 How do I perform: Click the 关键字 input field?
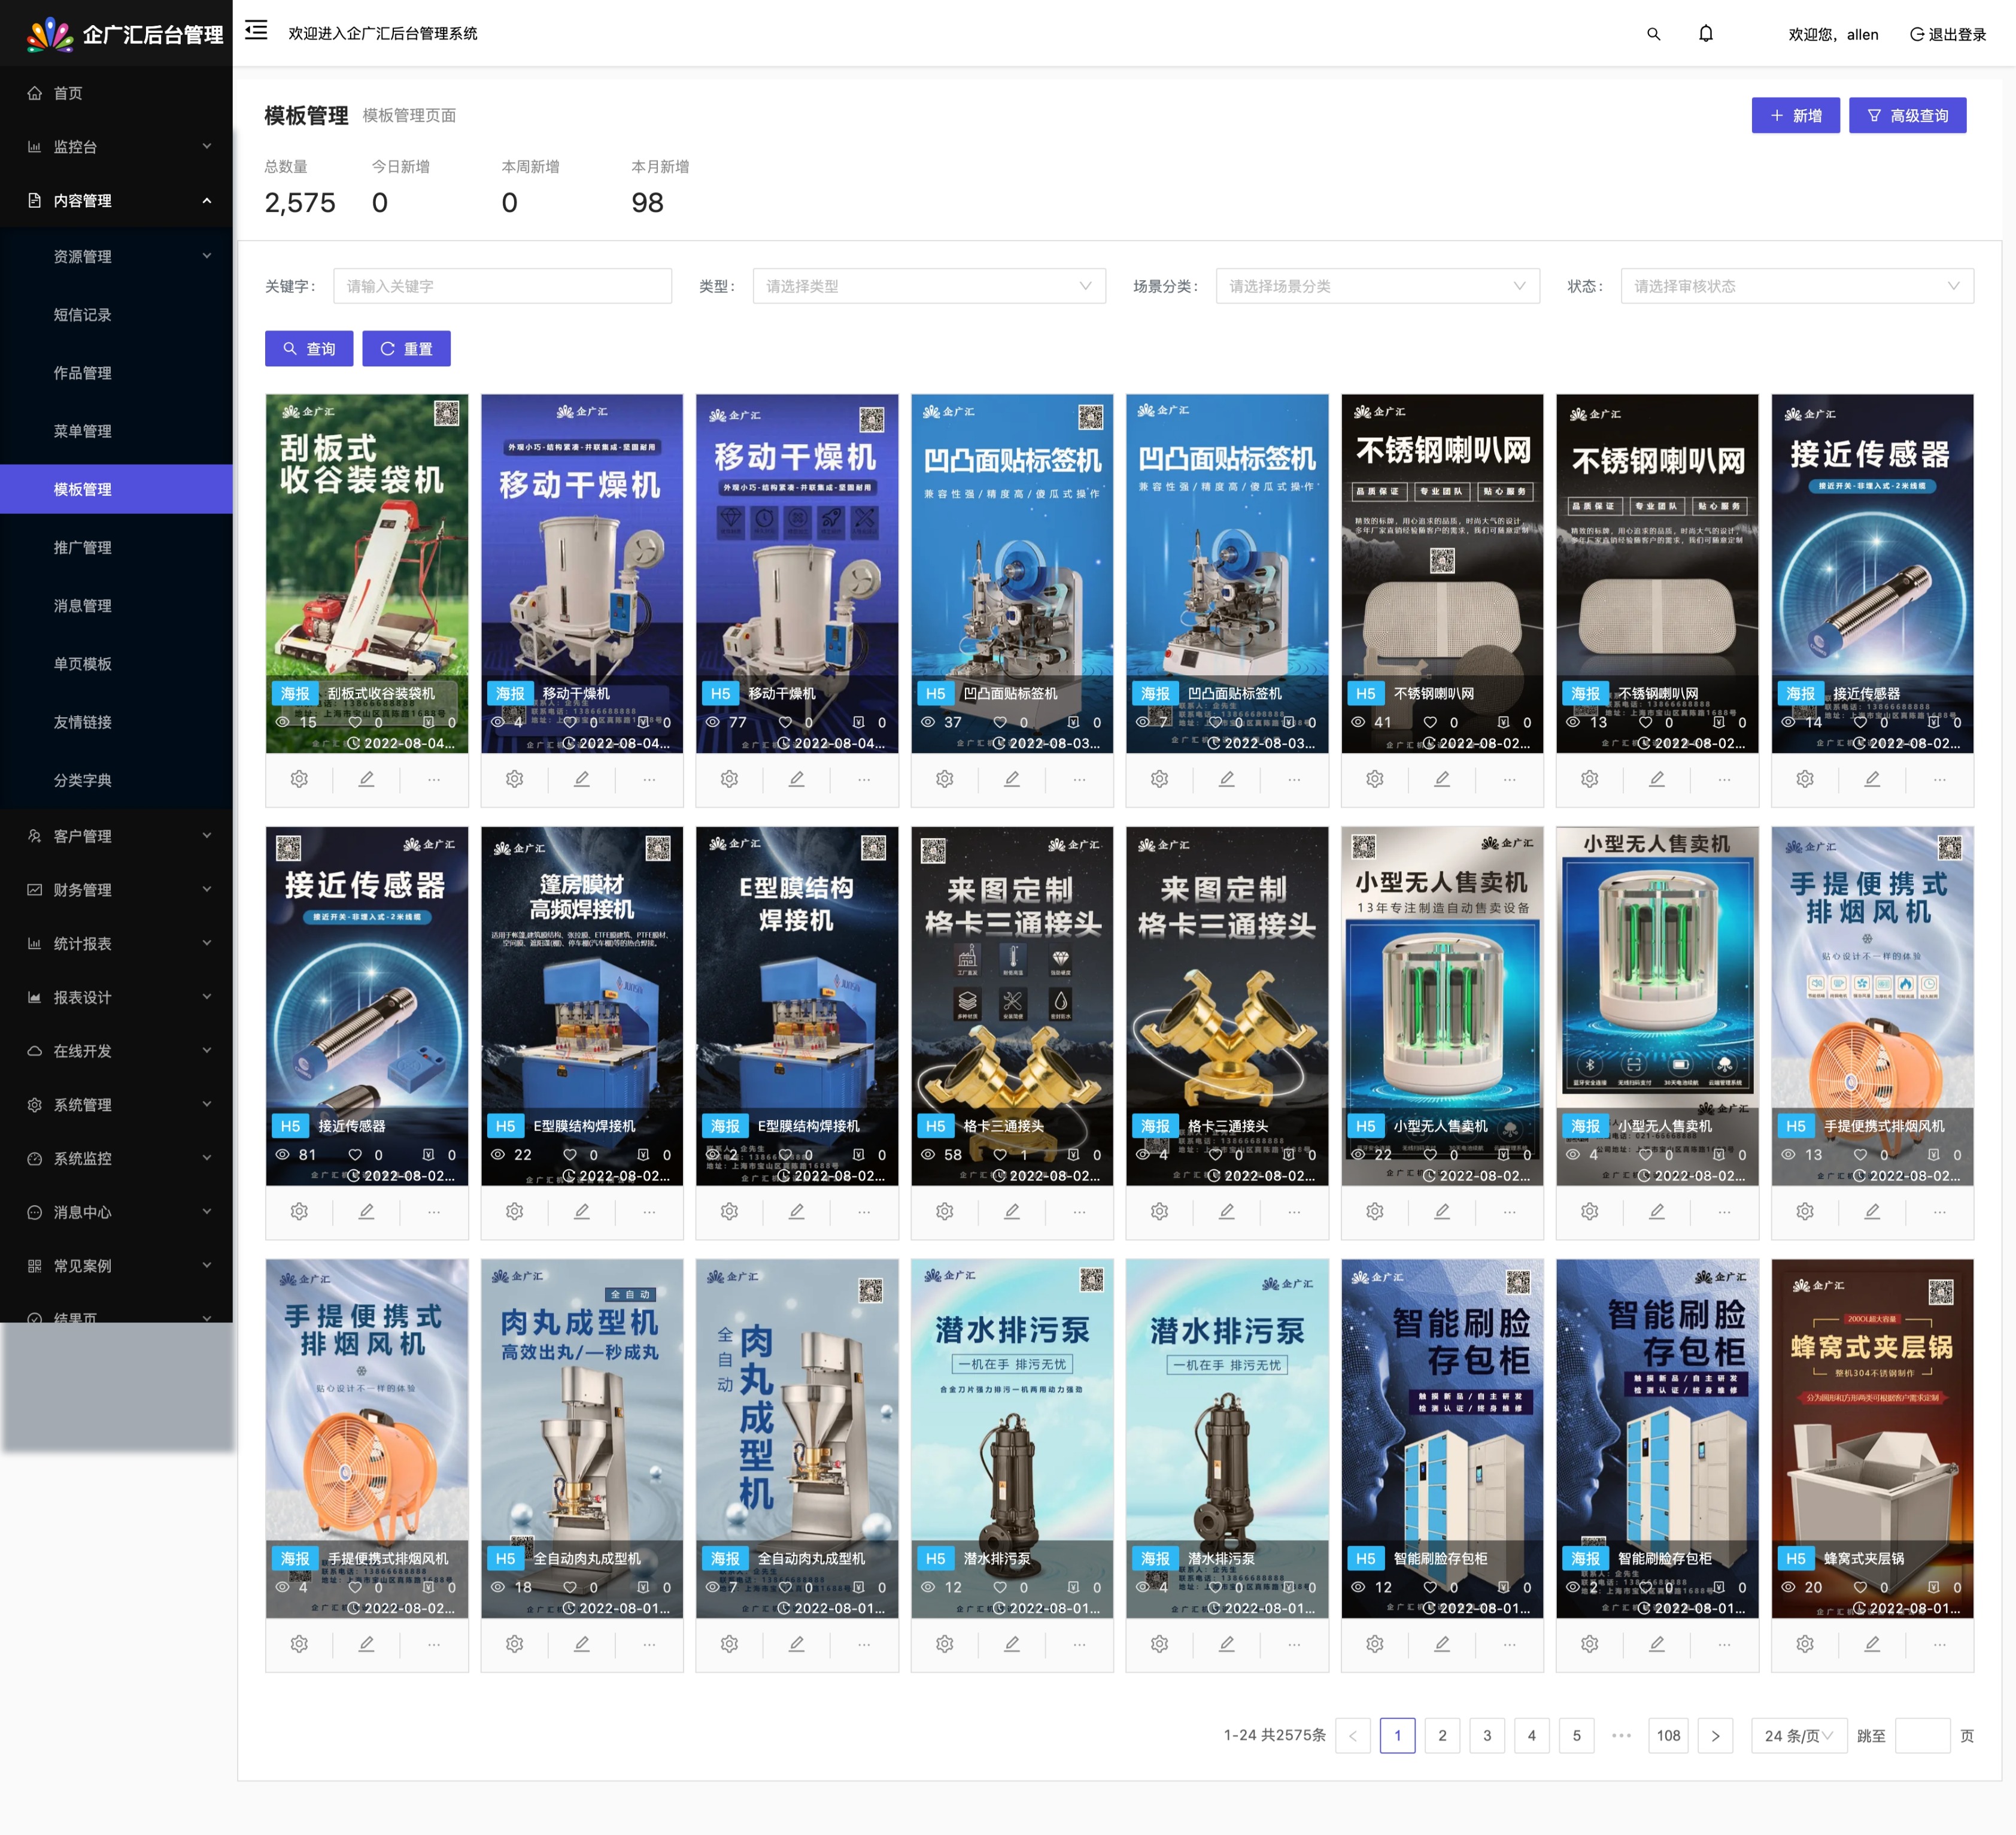502,286
